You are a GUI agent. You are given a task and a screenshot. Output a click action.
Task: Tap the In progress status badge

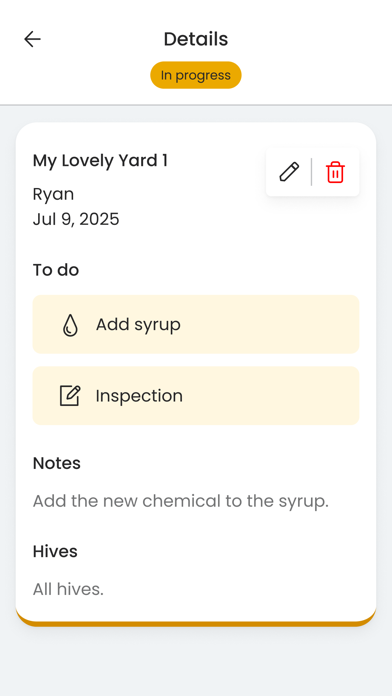[196, 75]
